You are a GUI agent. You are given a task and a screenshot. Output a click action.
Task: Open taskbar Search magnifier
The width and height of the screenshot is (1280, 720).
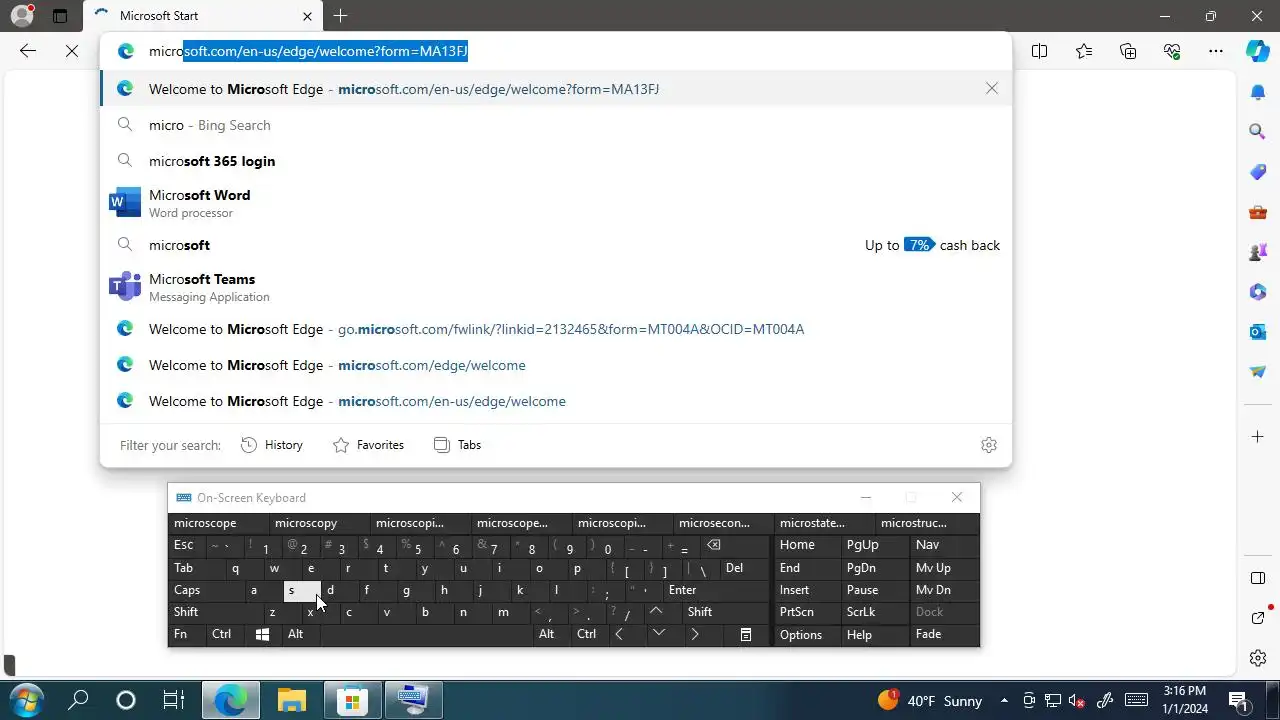(x=78, y=700)
